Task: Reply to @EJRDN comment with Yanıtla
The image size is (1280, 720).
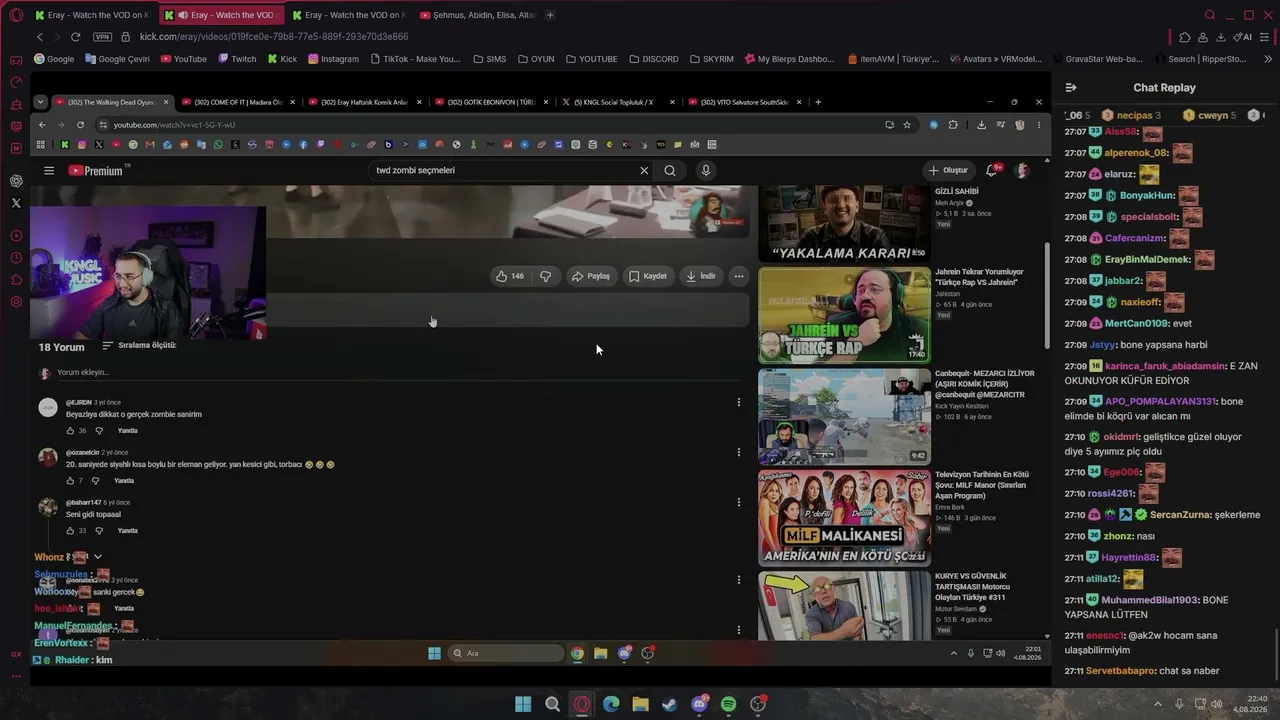Action: [x=128, y=431]
